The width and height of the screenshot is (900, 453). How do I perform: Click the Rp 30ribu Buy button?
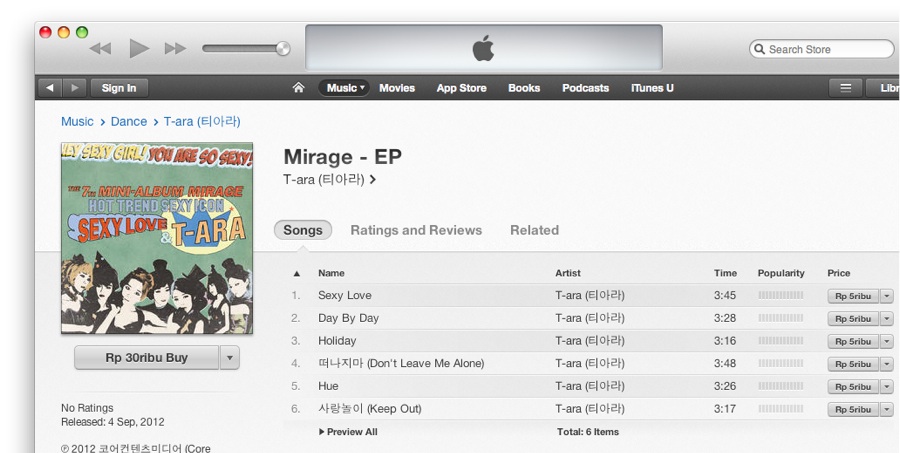pos(146,358)
